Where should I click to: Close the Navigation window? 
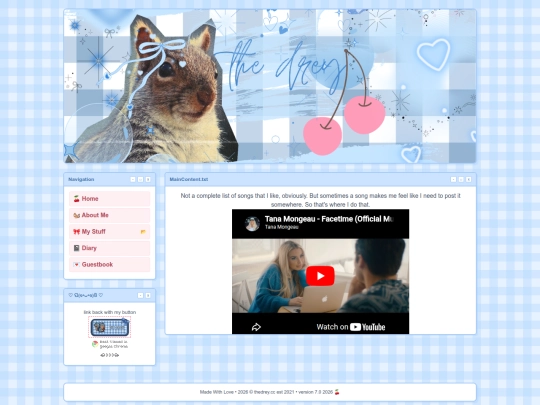pyautogui.click(x=148, y=179)
